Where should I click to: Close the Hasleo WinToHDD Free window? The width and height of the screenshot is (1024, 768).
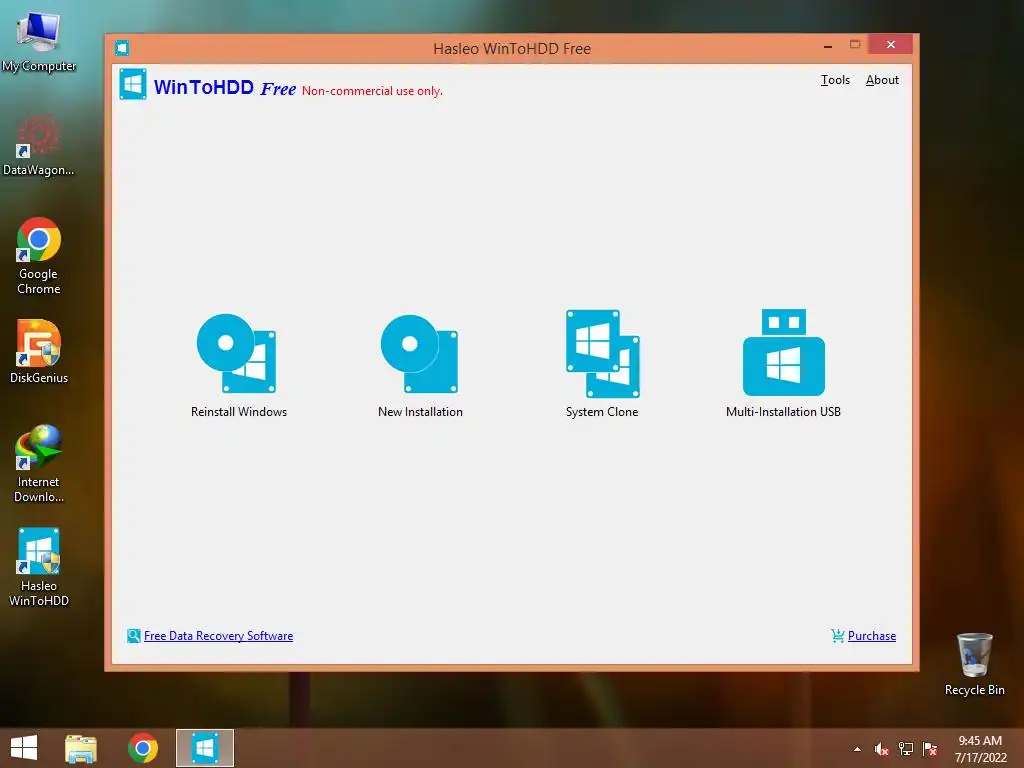tap(891, 44)
